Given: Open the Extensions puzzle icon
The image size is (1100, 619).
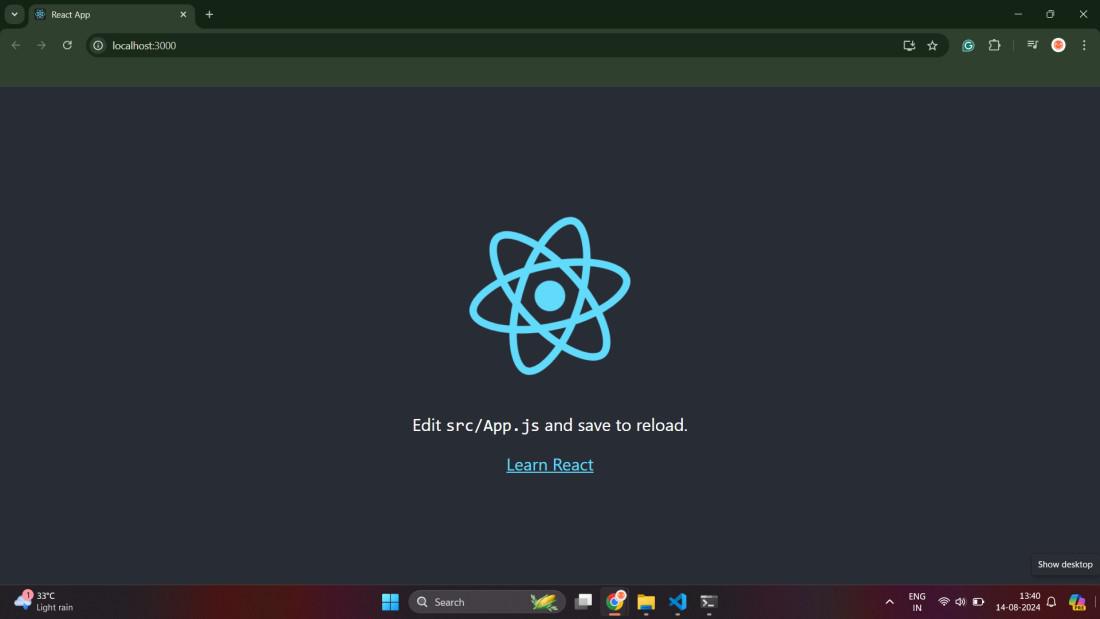Looking at the screenshot, I should 994,46.
